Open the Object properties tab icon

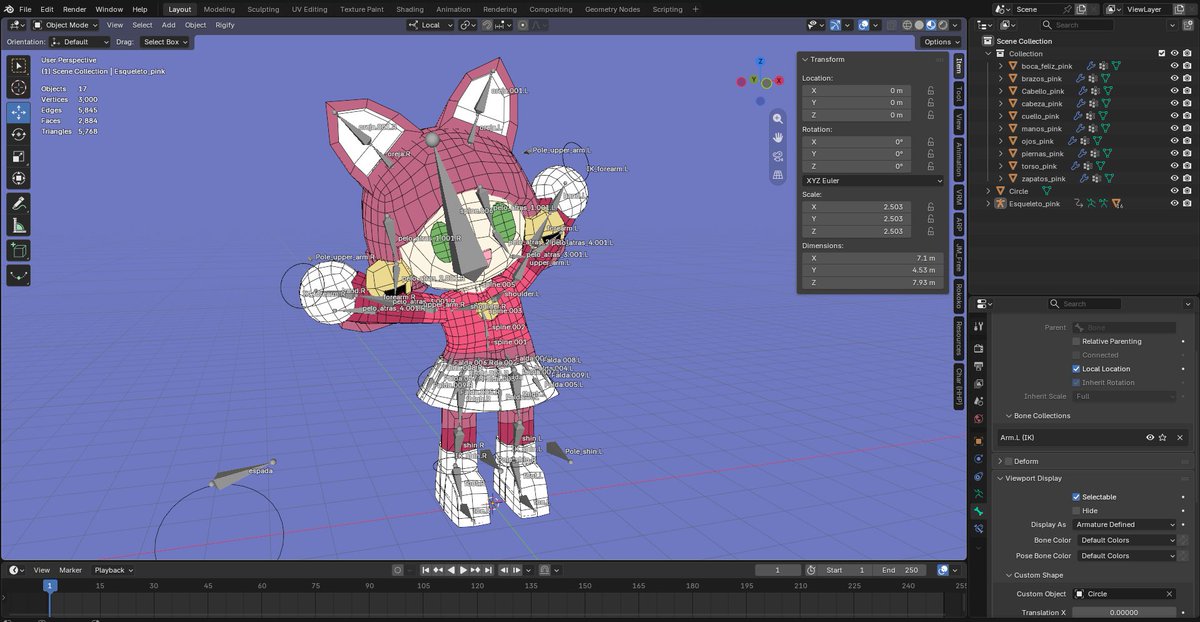979,443
